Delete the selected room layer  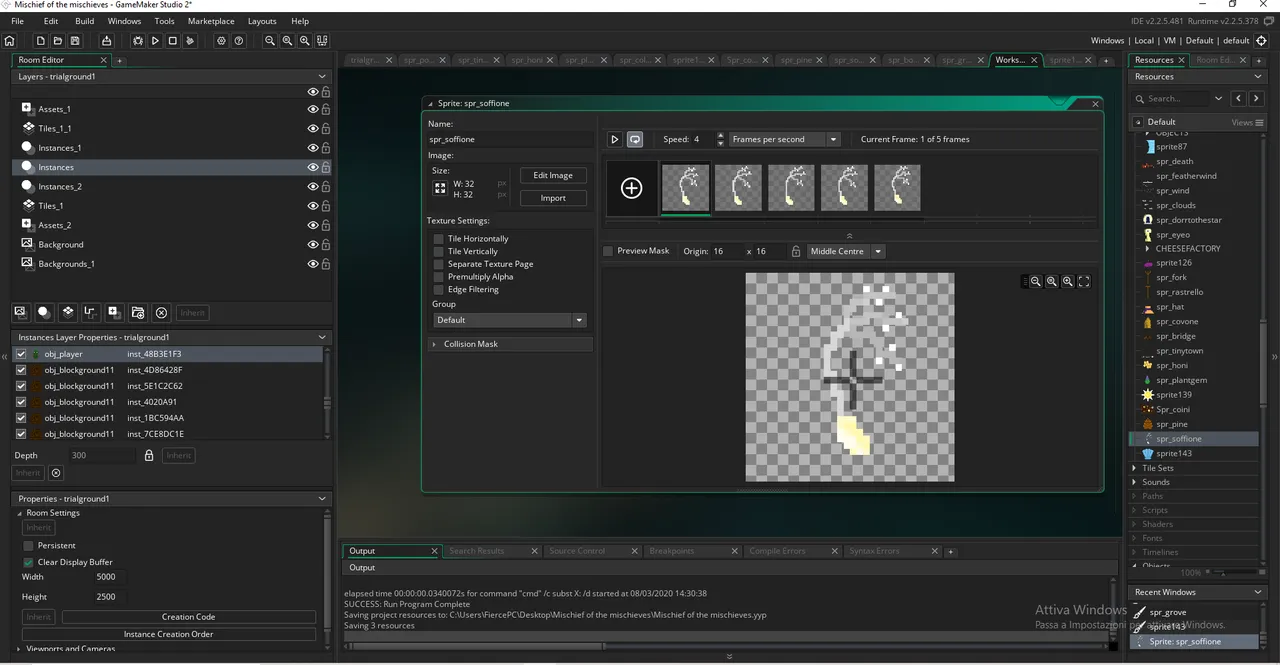161,312
